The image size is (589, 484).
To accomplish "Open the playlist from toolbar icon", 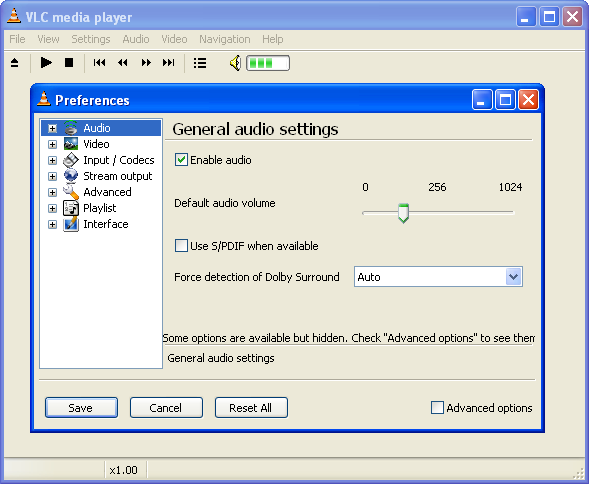I will (200, 63).
